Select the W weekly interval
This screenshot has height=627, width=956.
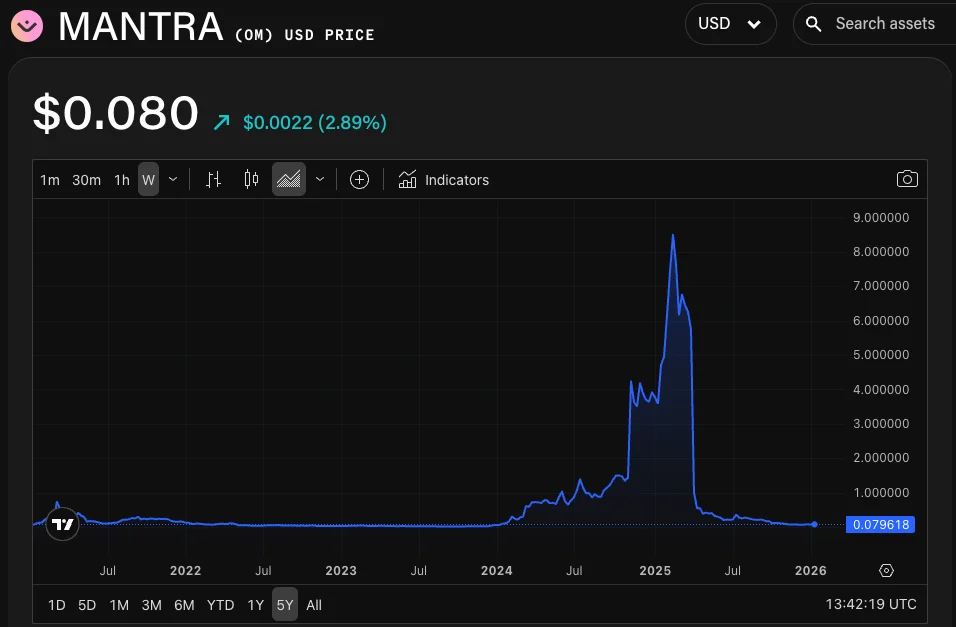point(148,180)
